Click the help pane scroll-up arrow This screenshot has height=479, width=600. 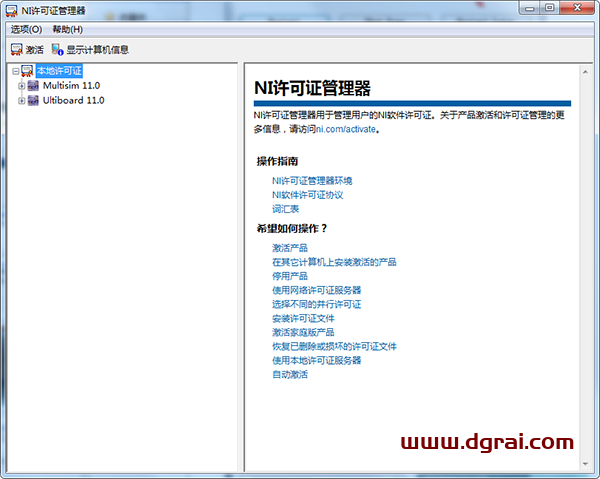(585, 72)
